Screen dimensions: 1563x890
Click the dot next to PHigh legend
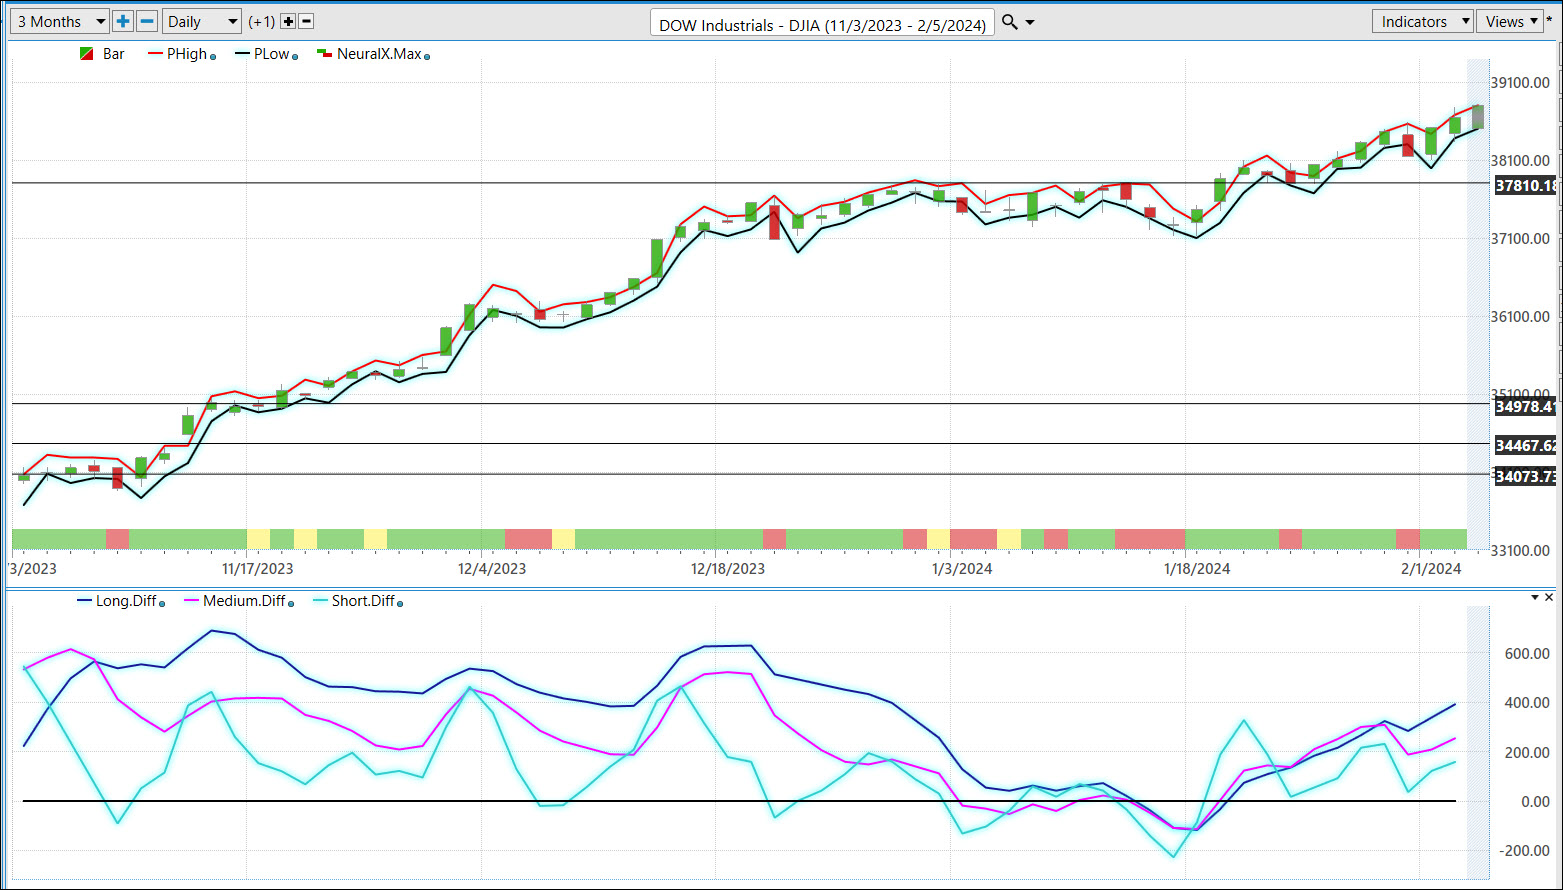213,57
